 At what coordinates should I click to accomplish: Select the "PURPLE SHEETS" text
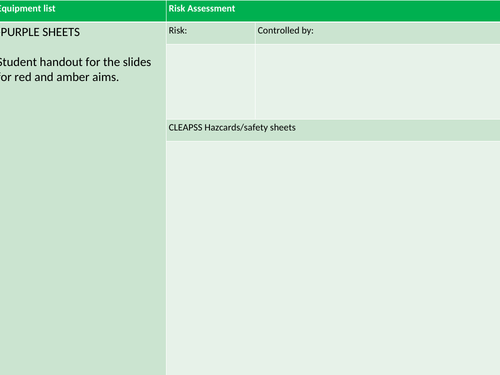pos(40,32)
